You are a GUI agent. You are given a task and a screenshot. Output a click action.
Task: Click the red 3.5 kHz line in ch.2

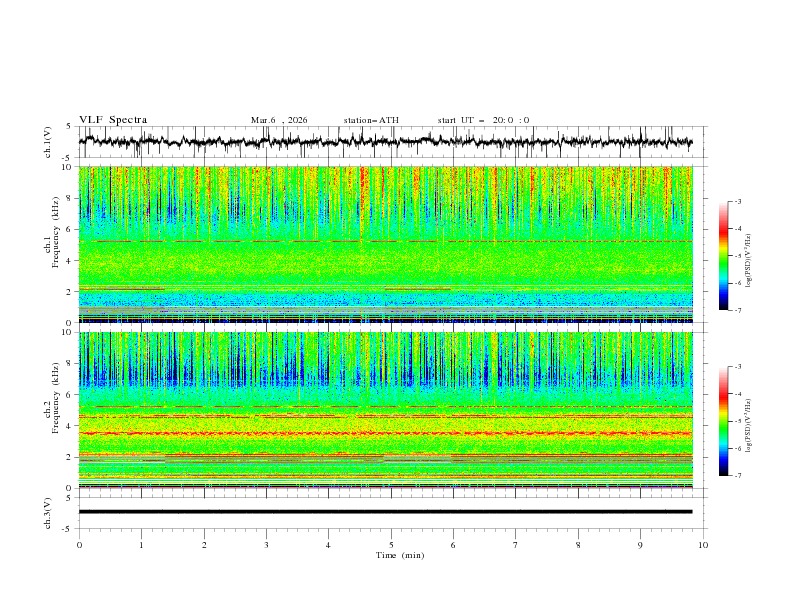[x=385, y=433]
